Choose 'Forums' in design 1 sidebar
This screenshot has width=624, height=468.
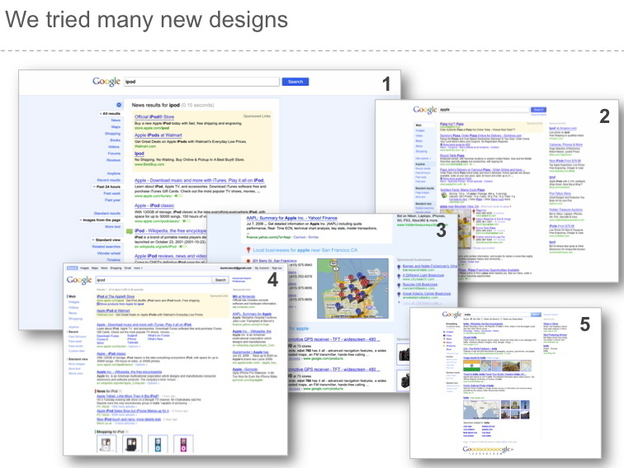click(114, 153)
